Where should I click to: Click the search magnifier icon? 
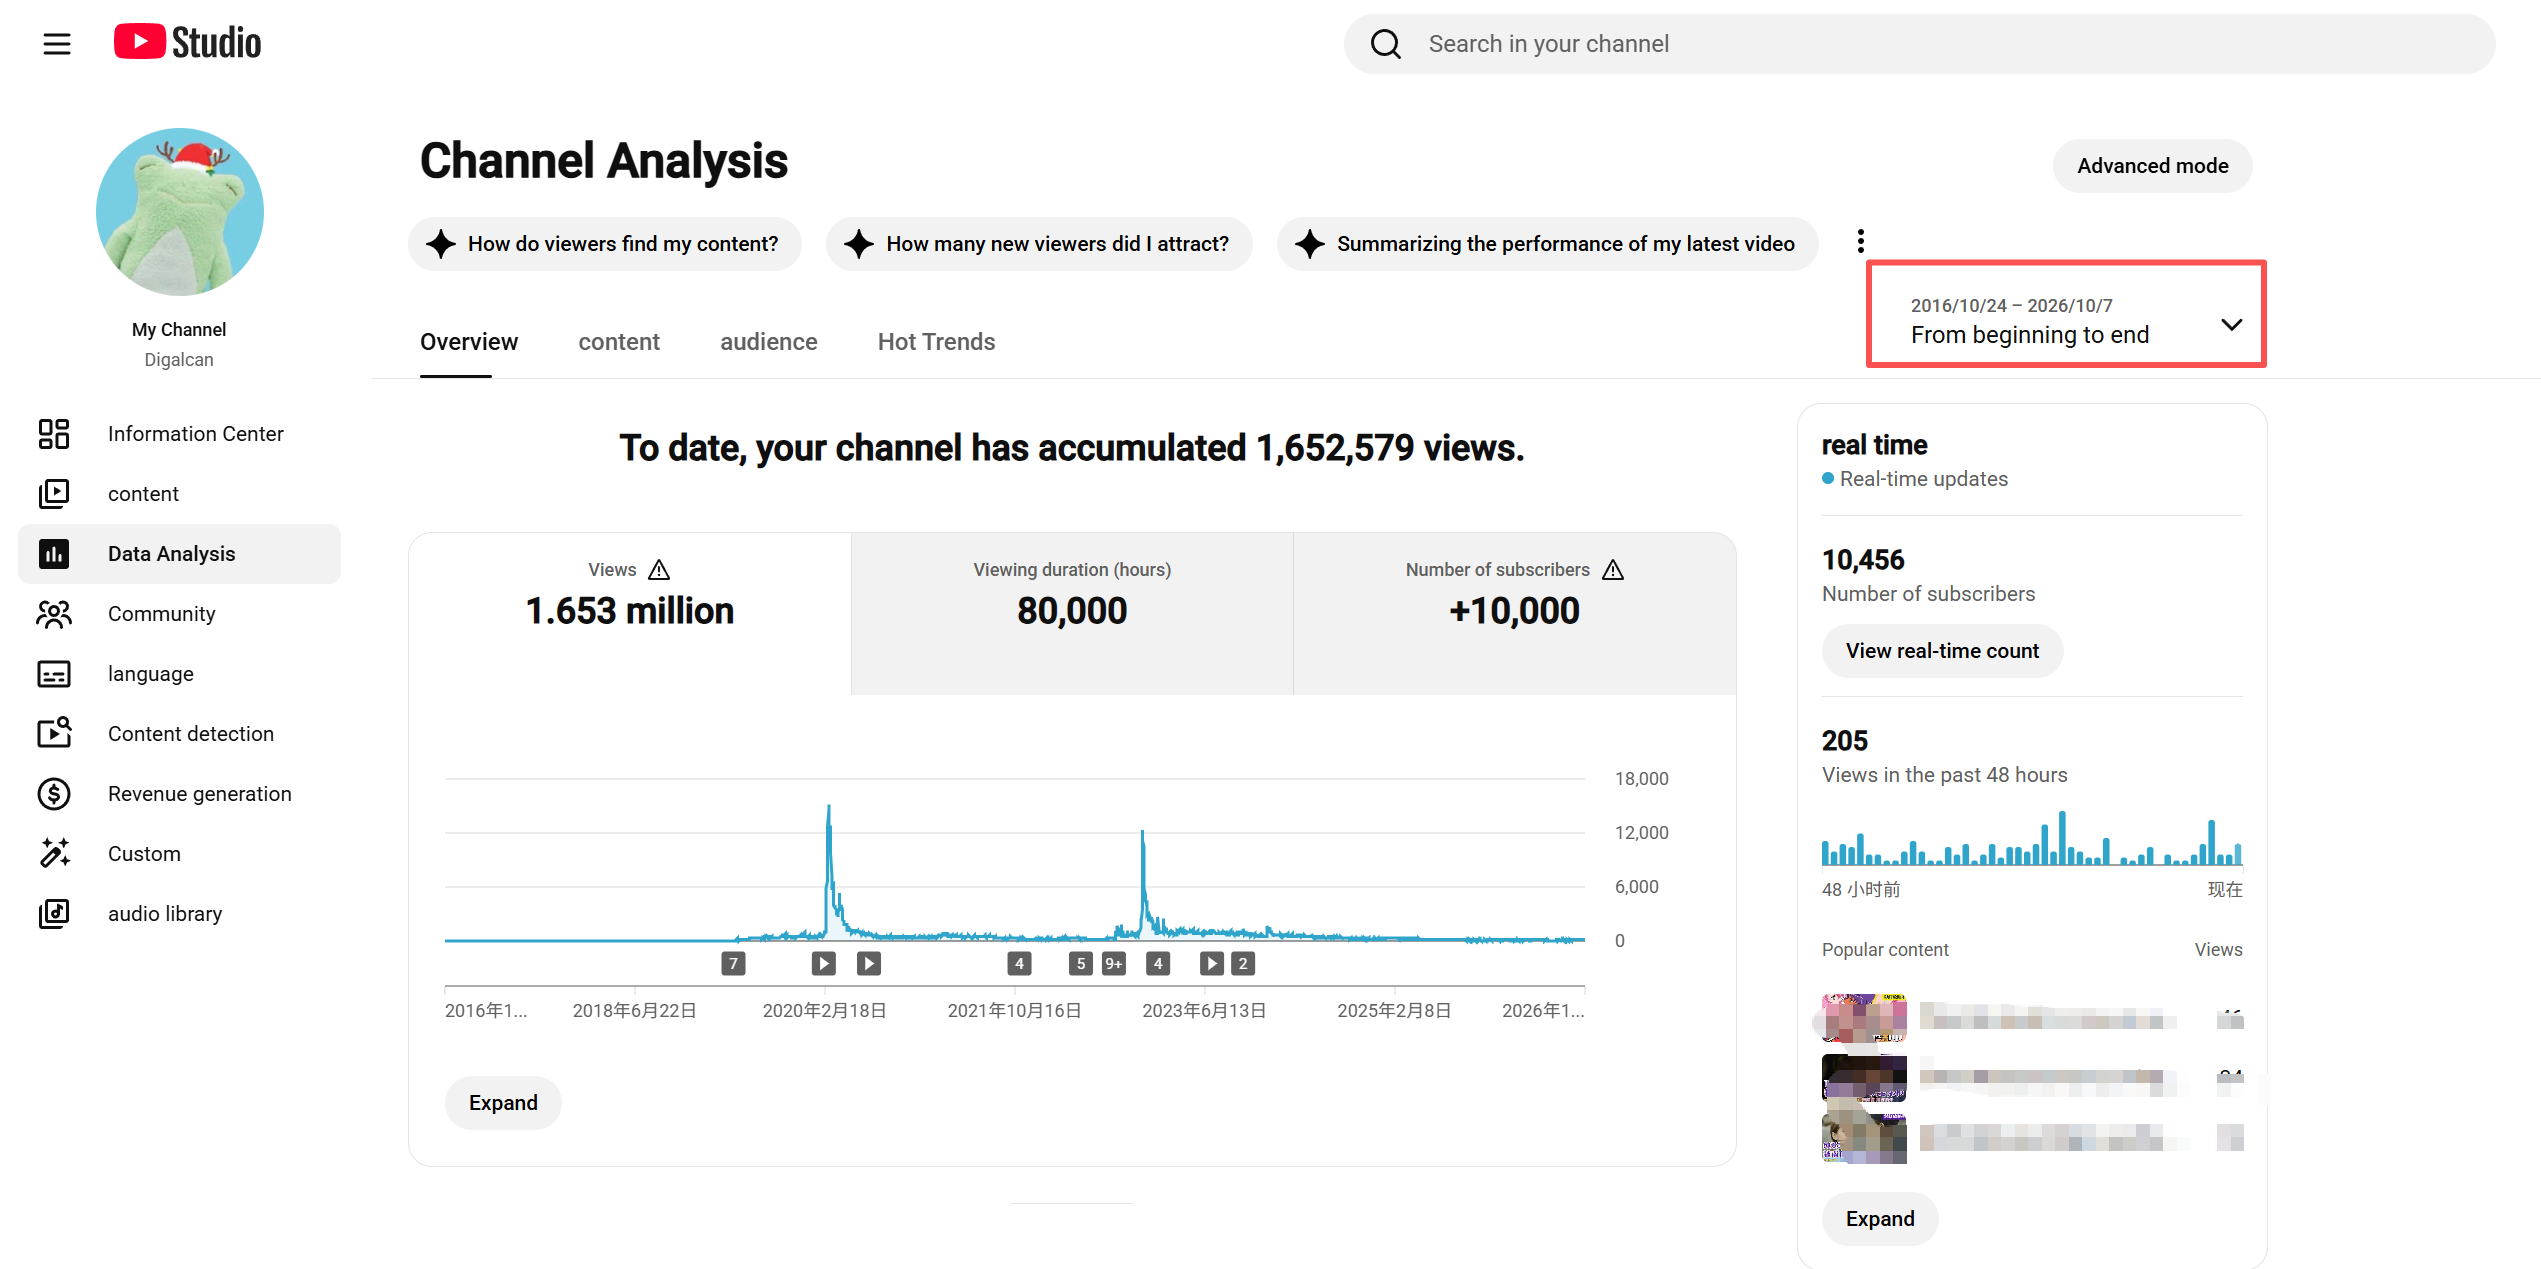coord(1385,44)
